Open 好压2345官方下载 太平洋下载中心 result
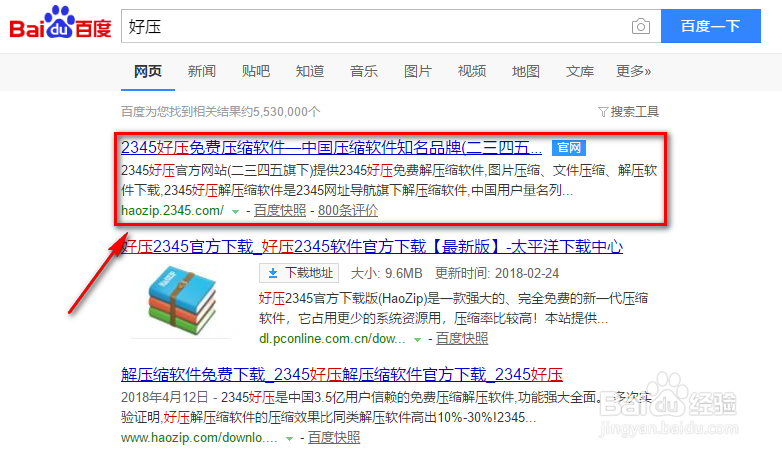 point(372,246)
